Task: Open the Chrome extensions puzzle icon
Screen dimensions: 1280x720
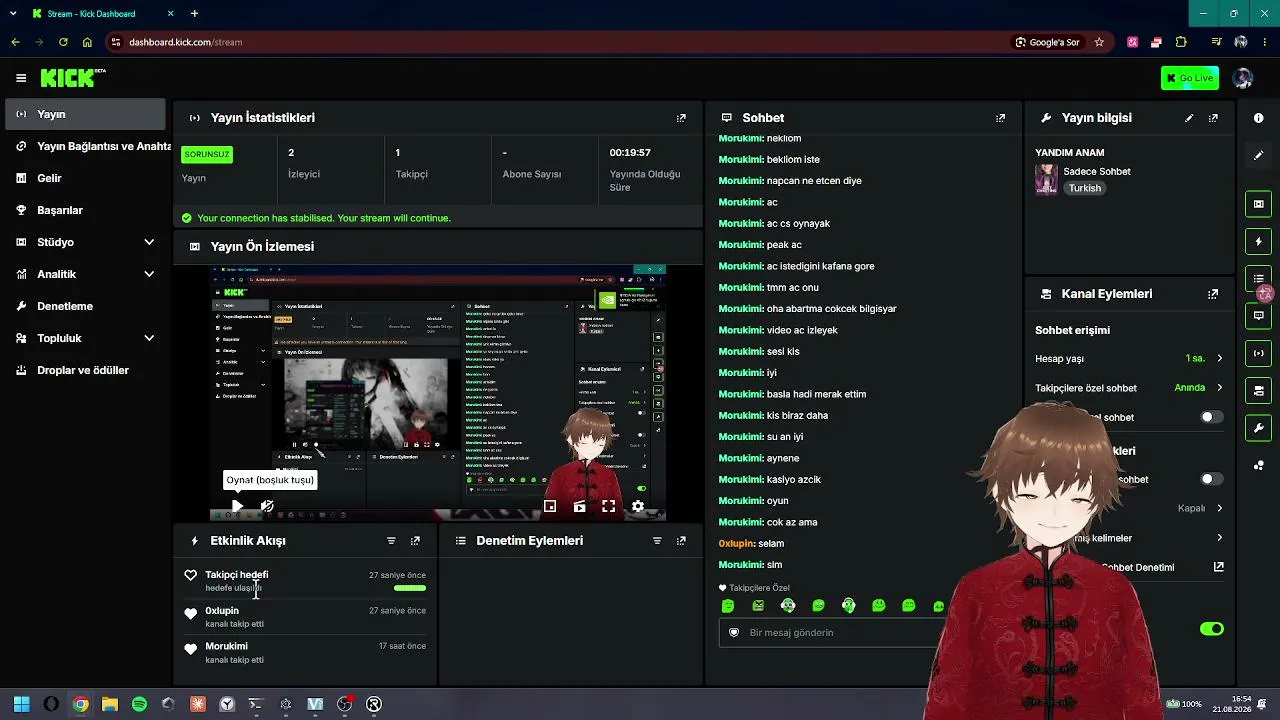Action: 1181,42
